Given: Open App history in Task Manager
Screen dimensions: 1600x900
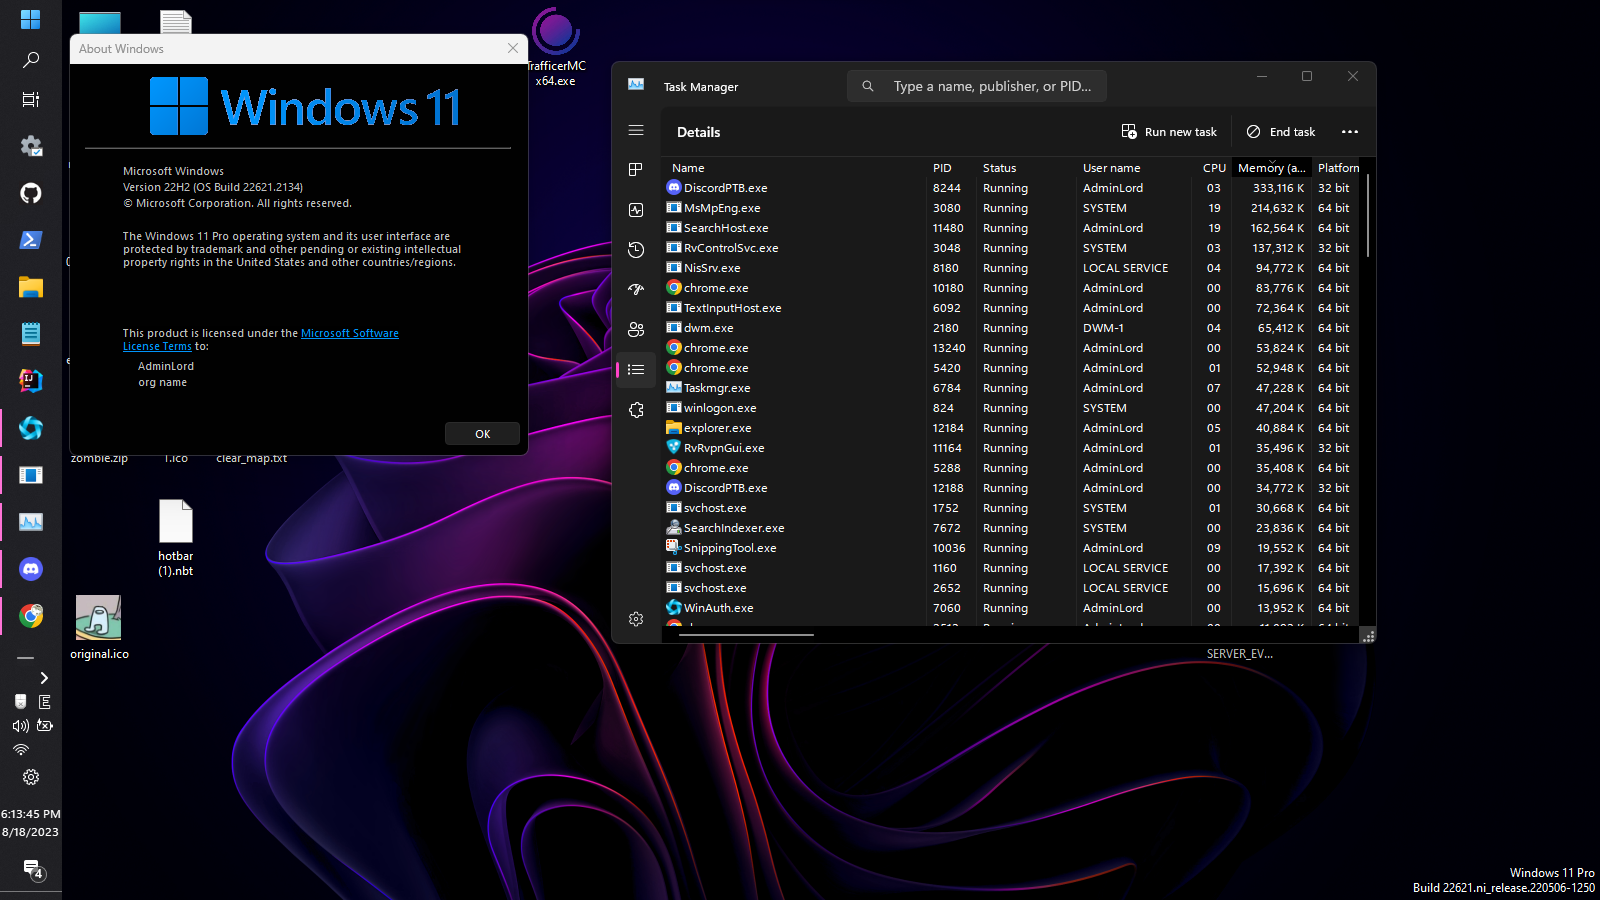Looking at the screenshot, I should pos(636,250).
